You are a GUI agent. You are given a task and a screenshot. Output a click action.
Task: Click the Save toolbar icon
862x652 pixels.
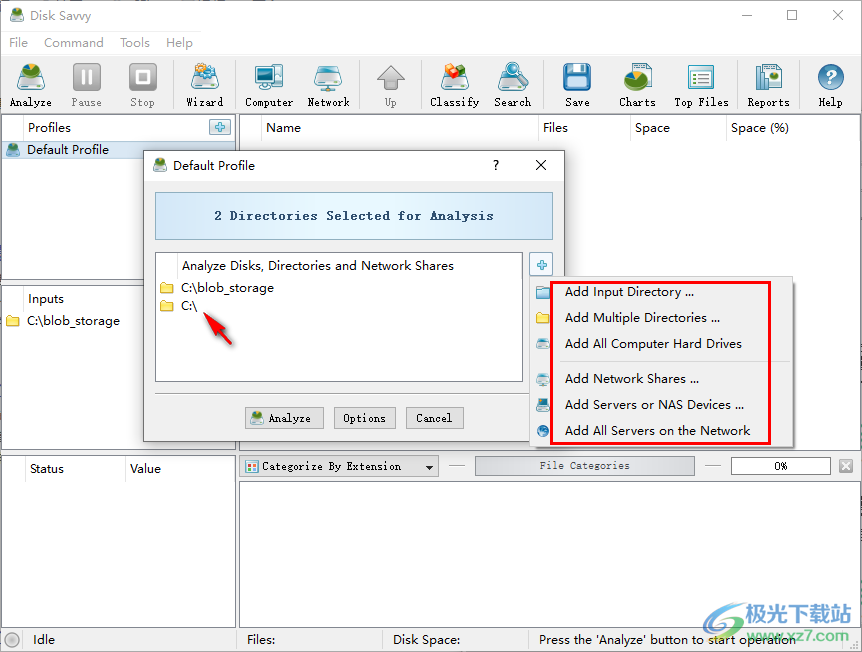tap(577, 85)
